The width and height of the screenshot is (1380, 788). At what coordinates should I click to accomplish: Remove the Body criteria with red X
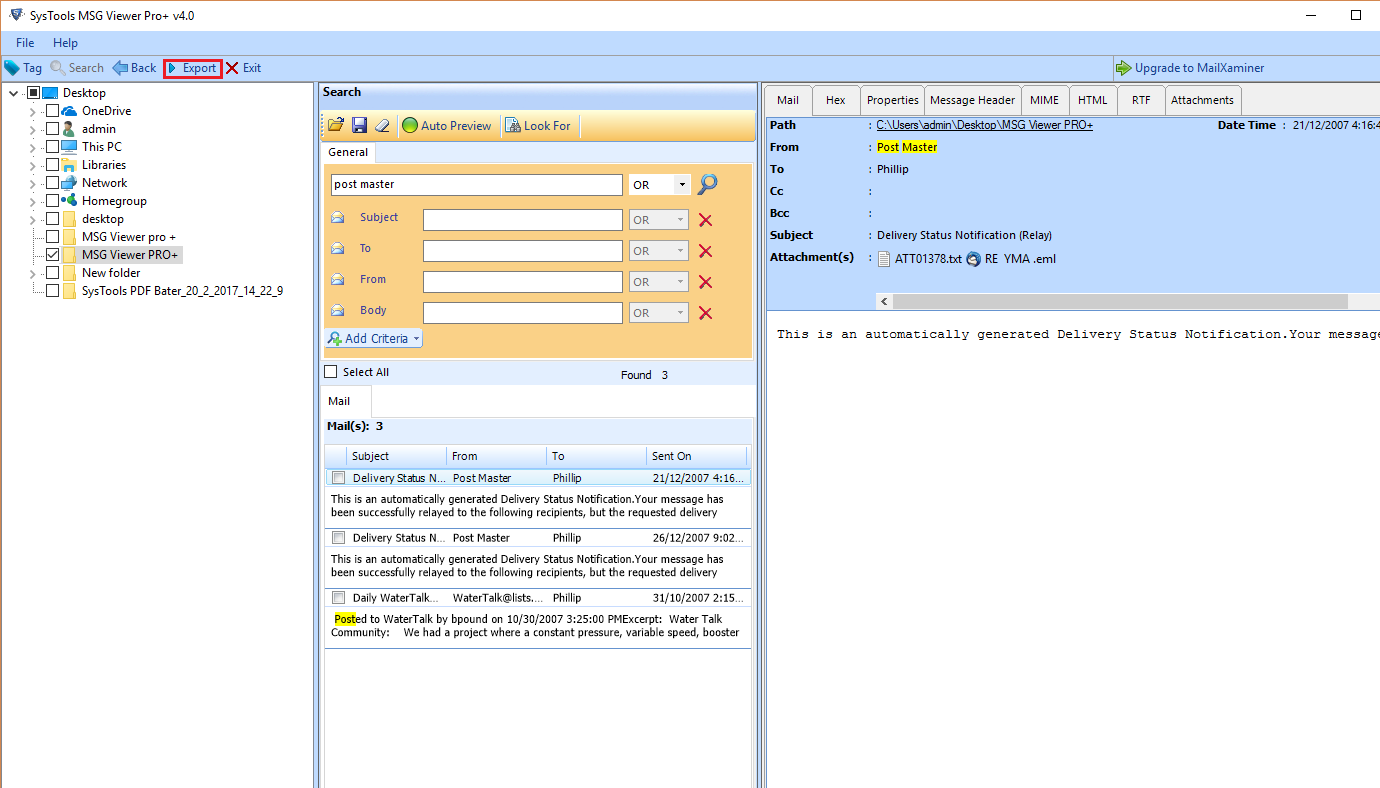point(705,314)
